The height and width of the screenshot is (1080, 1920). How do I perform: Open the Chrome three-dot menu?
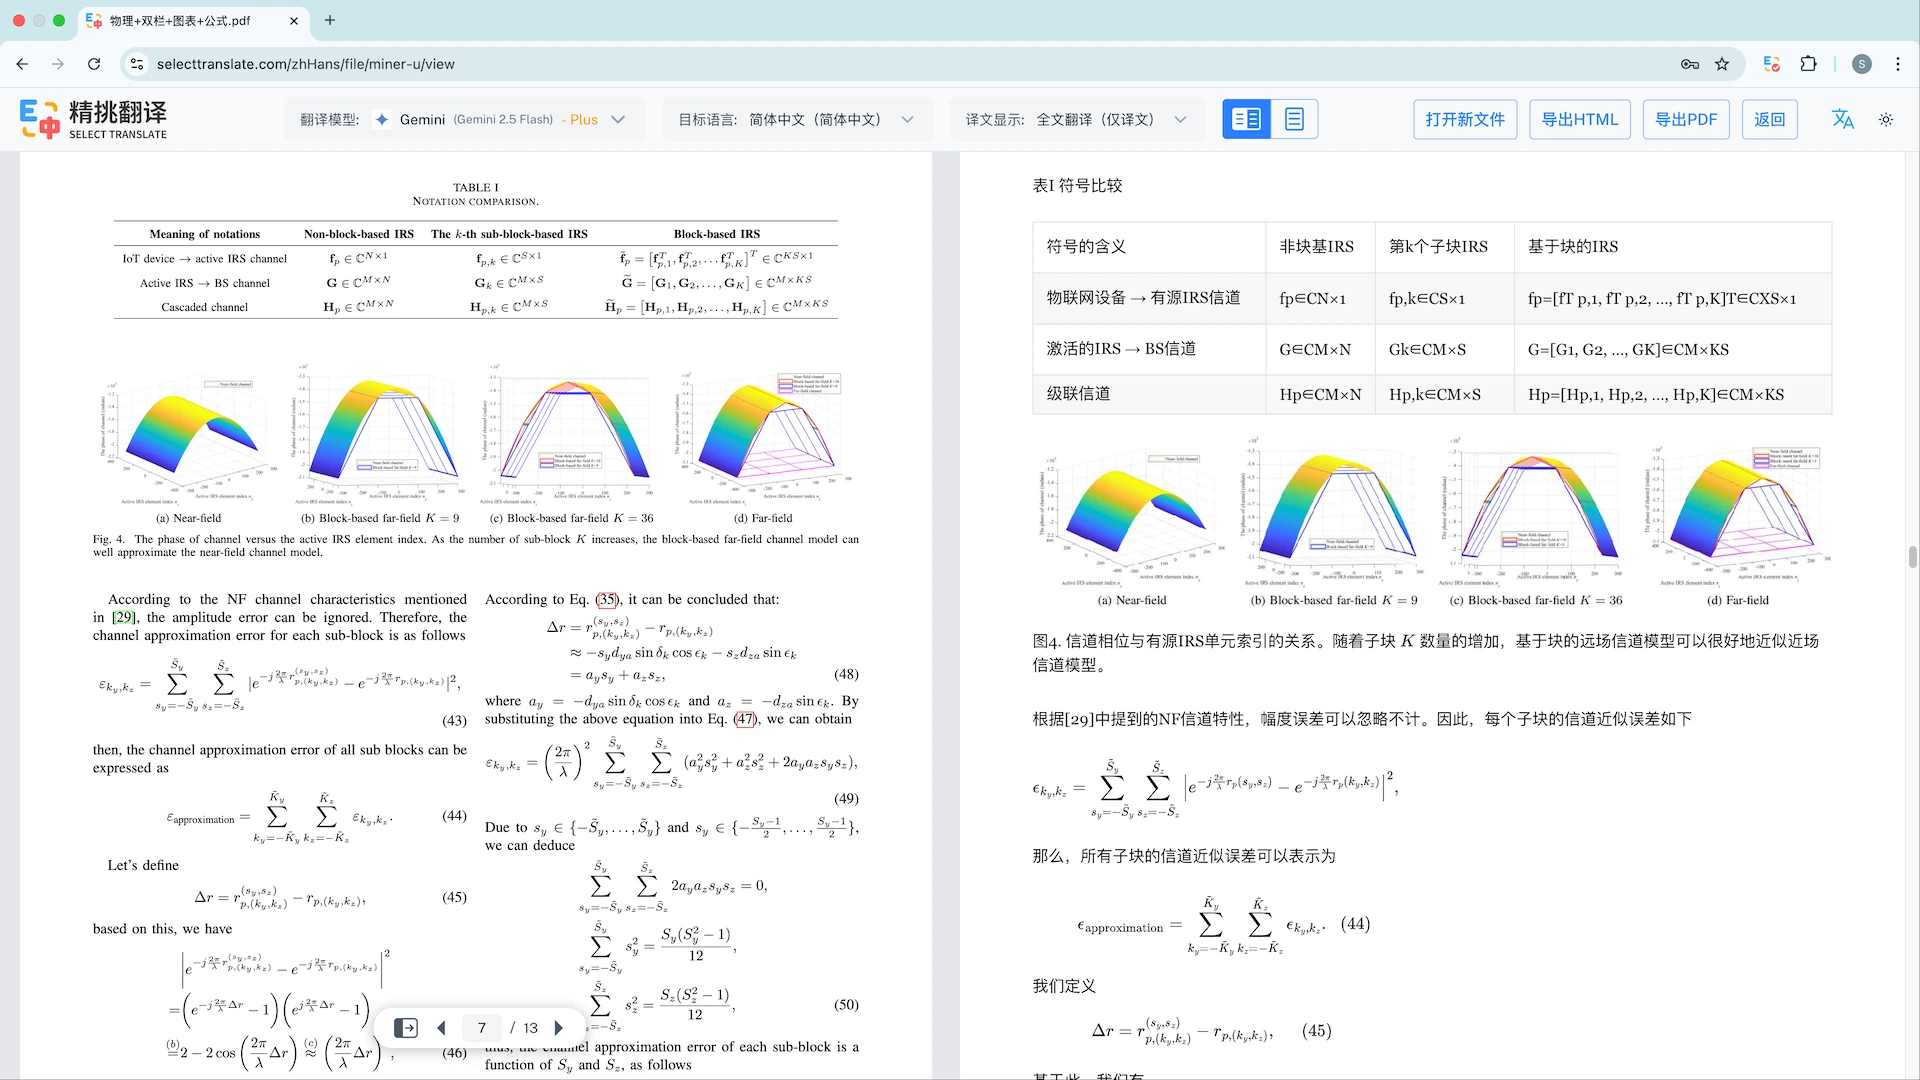click(1898, 64)
